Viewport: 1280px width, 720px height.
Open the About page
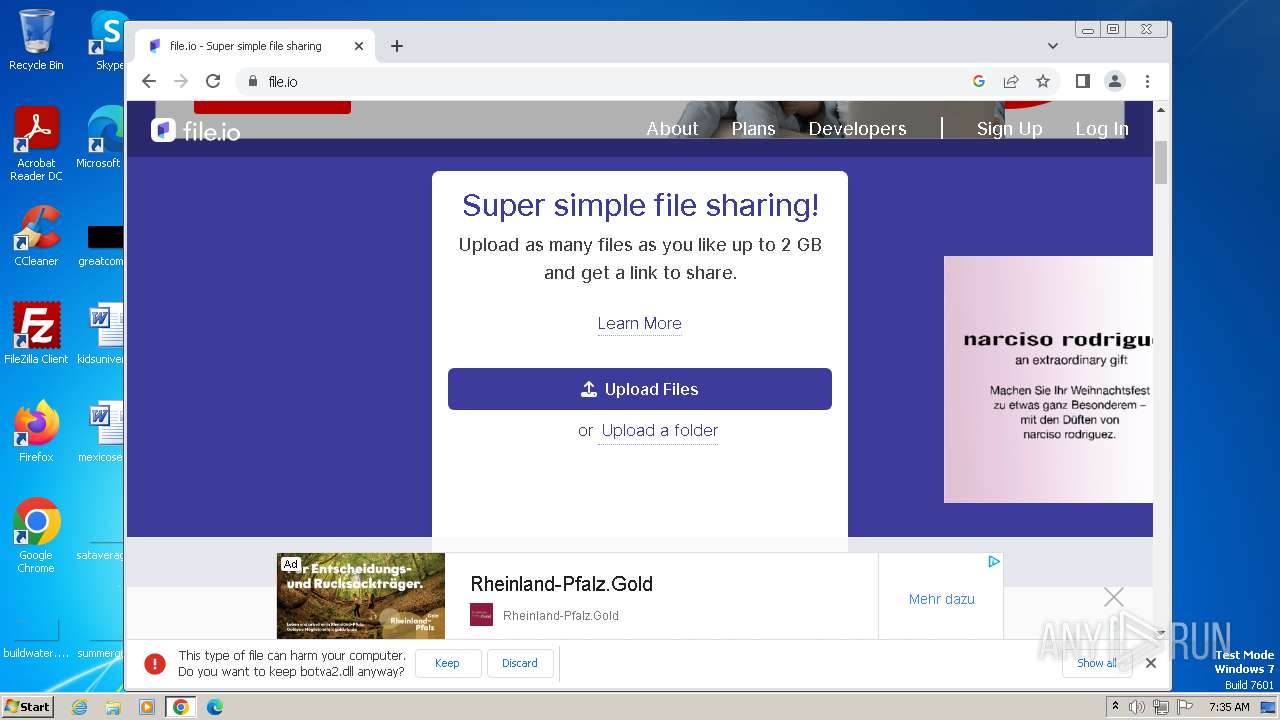[672, 129]
